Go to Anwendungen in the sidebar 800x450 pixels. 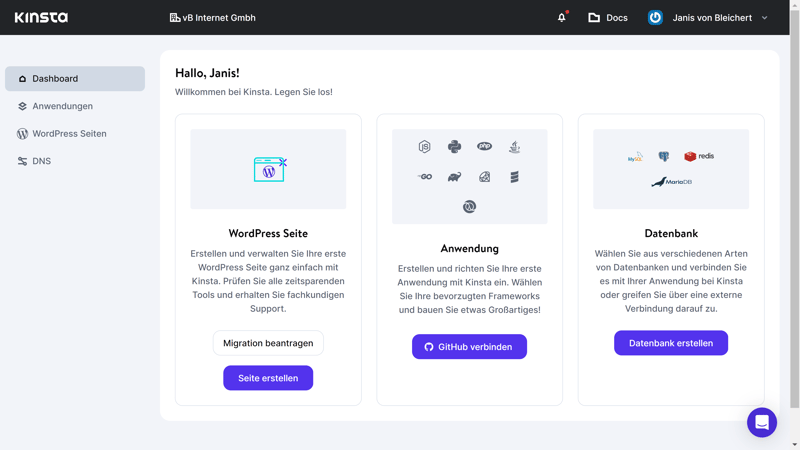[x=62, y=106]
